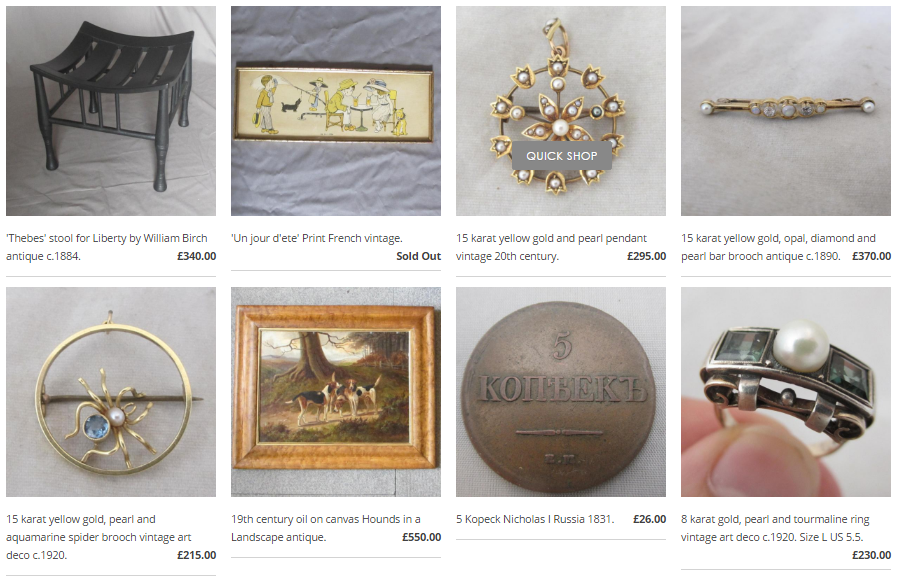Open the 15 karat gold pearl pendant title
901x578 pixels.
tap(551, 247)
